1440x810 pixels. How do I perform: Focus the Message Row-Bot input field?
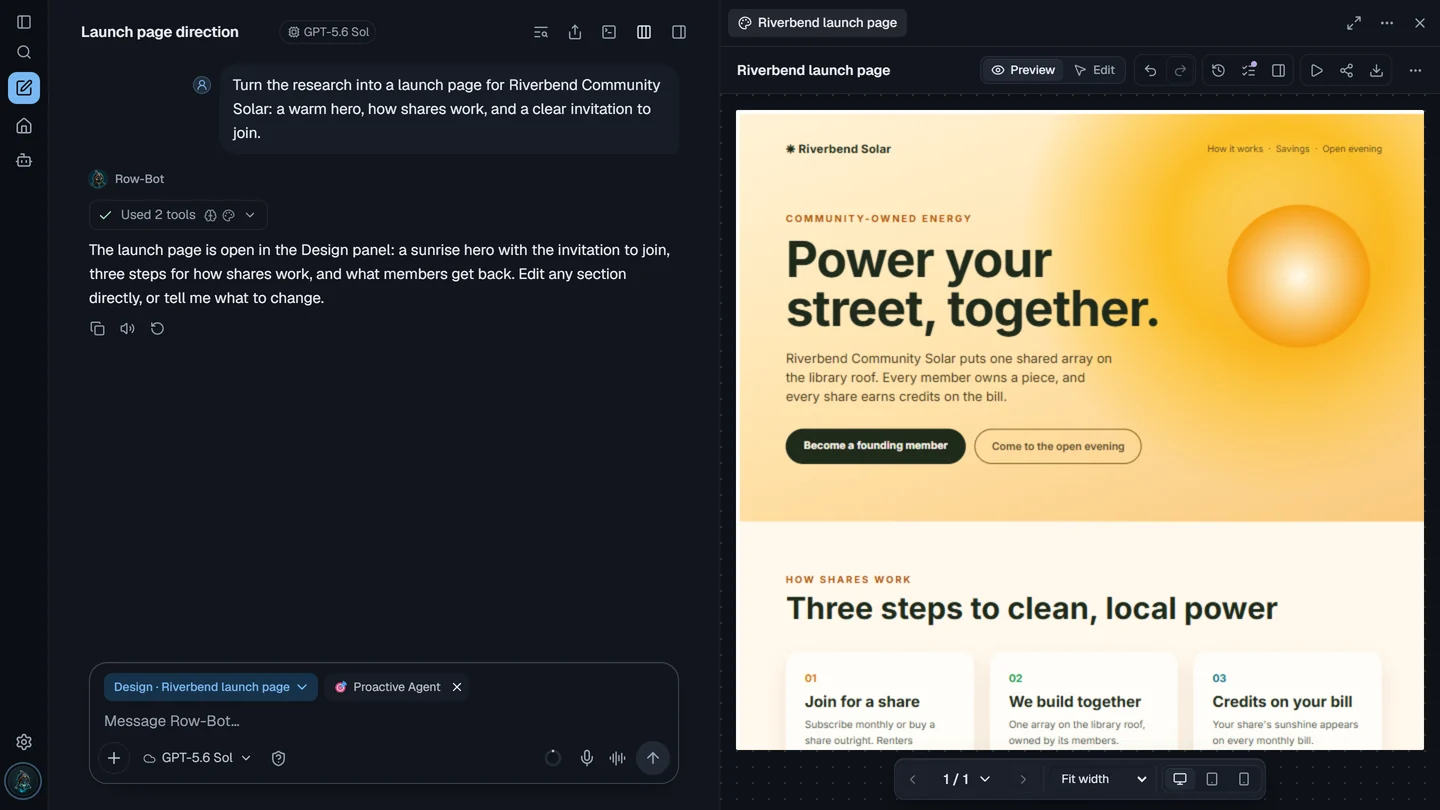[384, 721]
